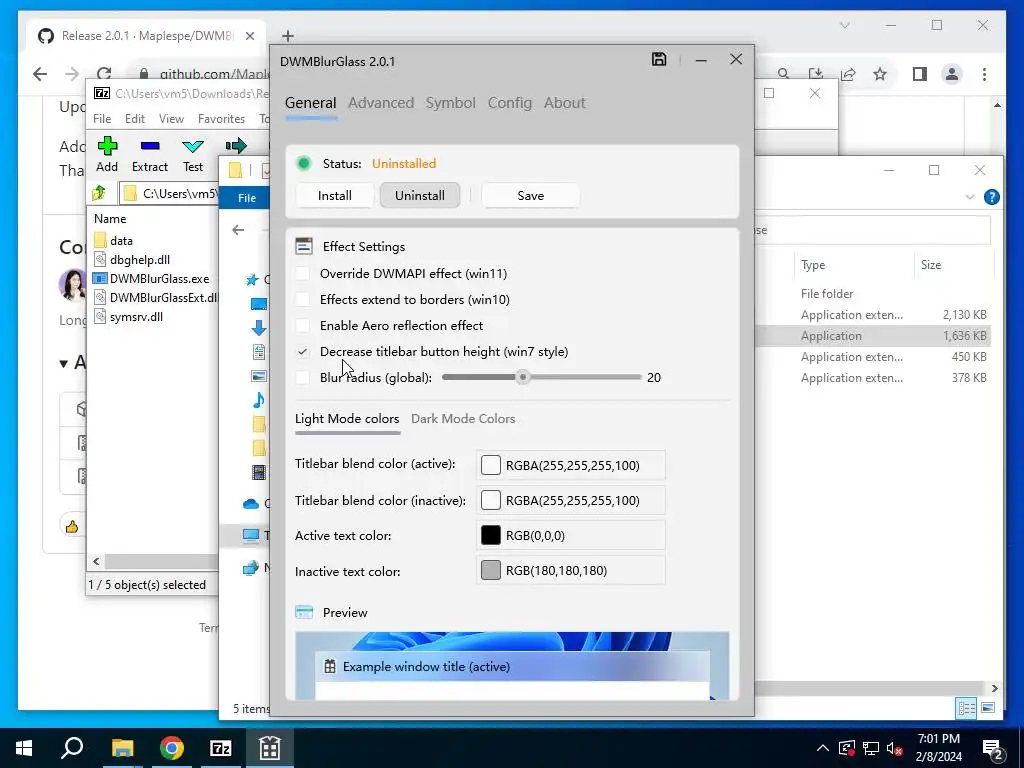Click the Chrome bookmark star icon
The width and height of the screenshot is (1024, 768).
[880, 74]
